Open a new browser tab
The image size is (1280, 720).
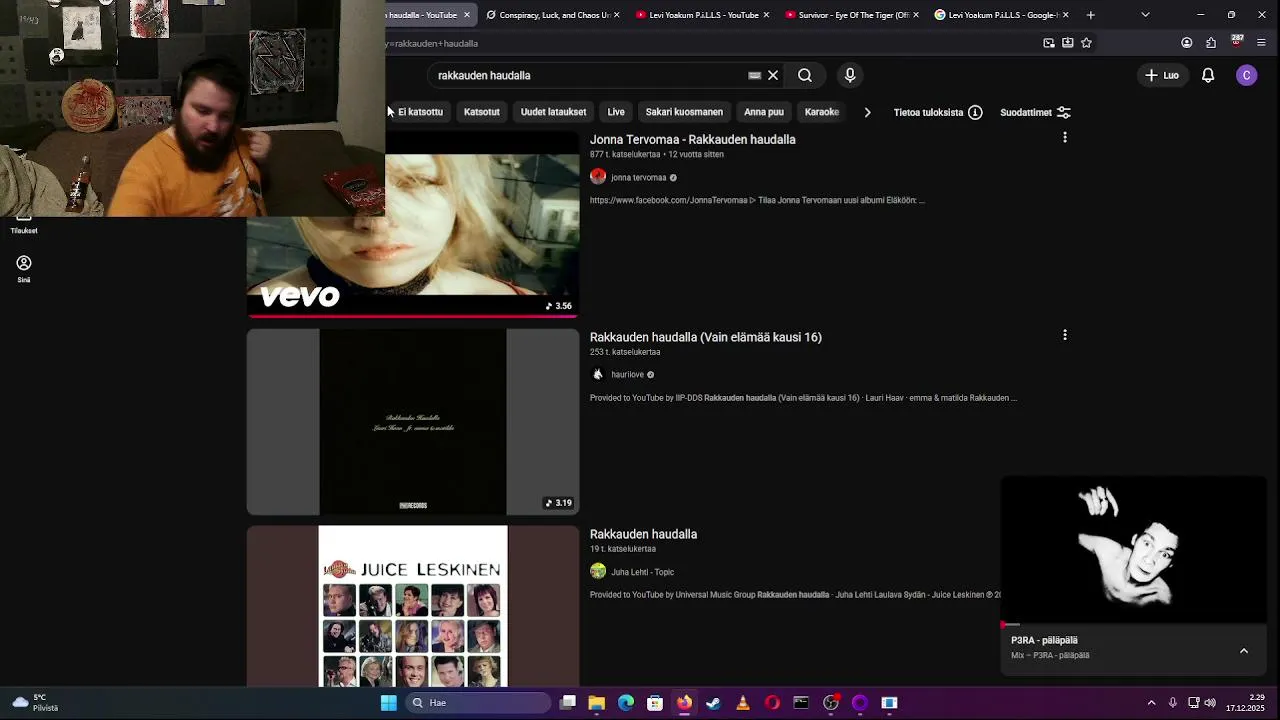(1090, 15)
